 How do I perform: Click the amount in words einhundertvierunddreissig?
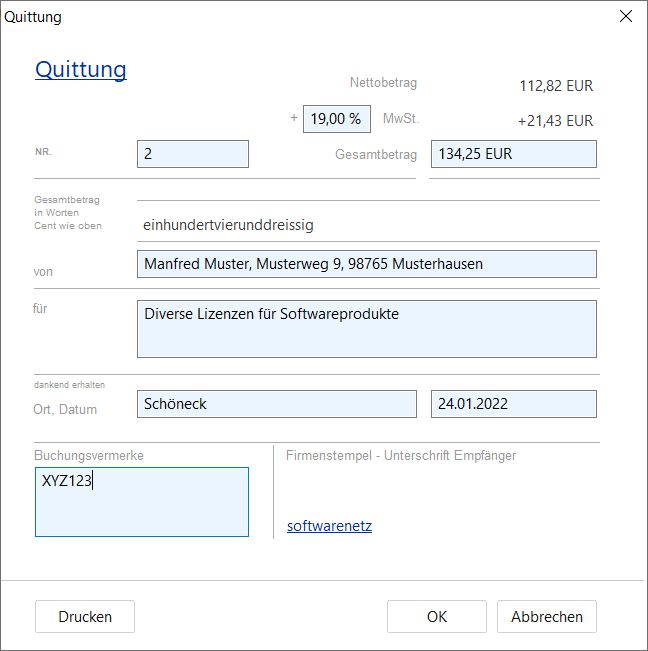click(229, 225)
